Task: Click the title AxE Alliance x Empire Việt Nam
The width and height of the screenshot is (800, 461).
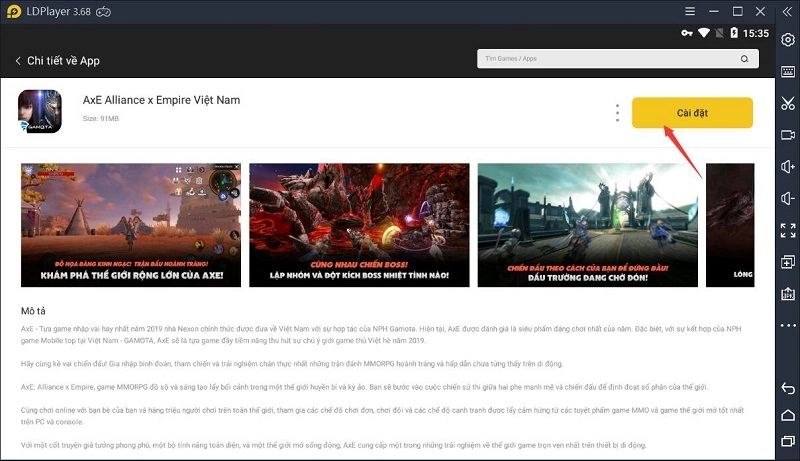Action: pyautogui.click(x=161, y=100)
